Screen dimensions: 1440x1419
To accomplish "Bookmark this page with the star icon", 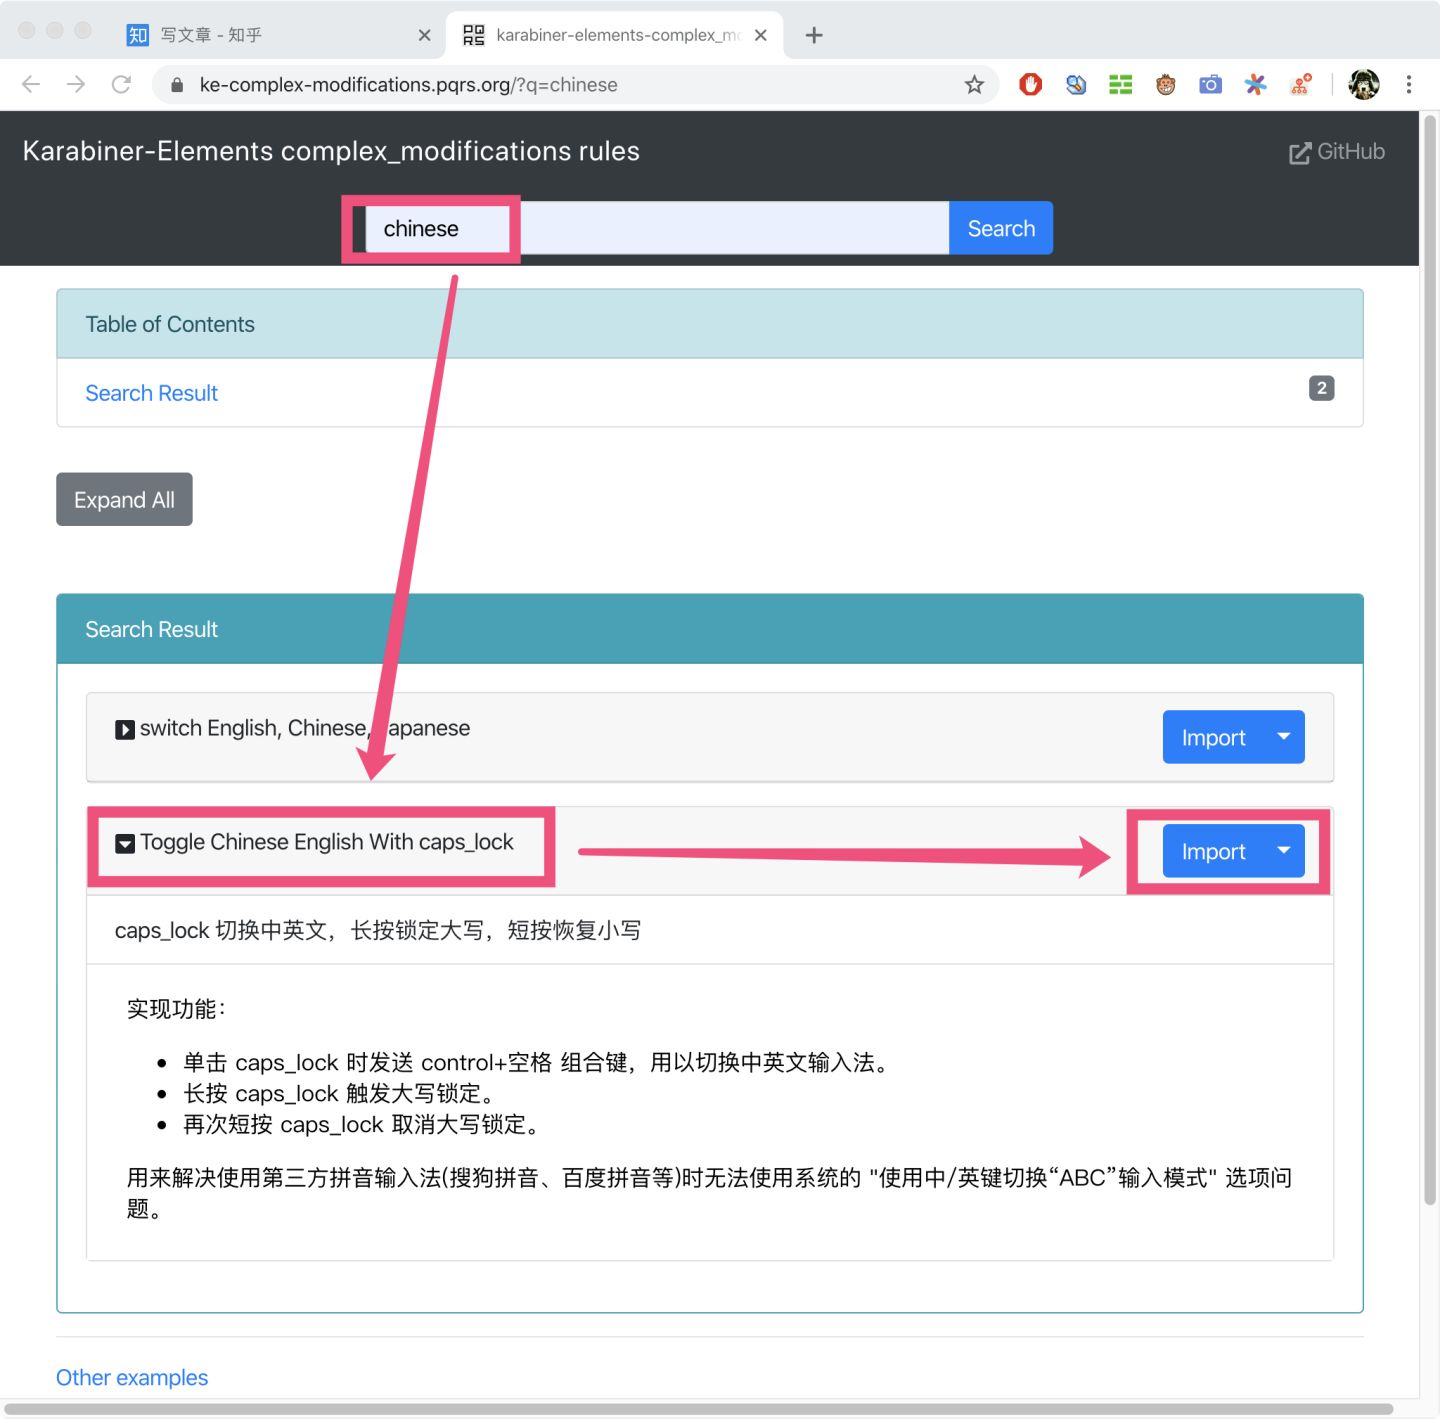I will [x=974, y=85].
